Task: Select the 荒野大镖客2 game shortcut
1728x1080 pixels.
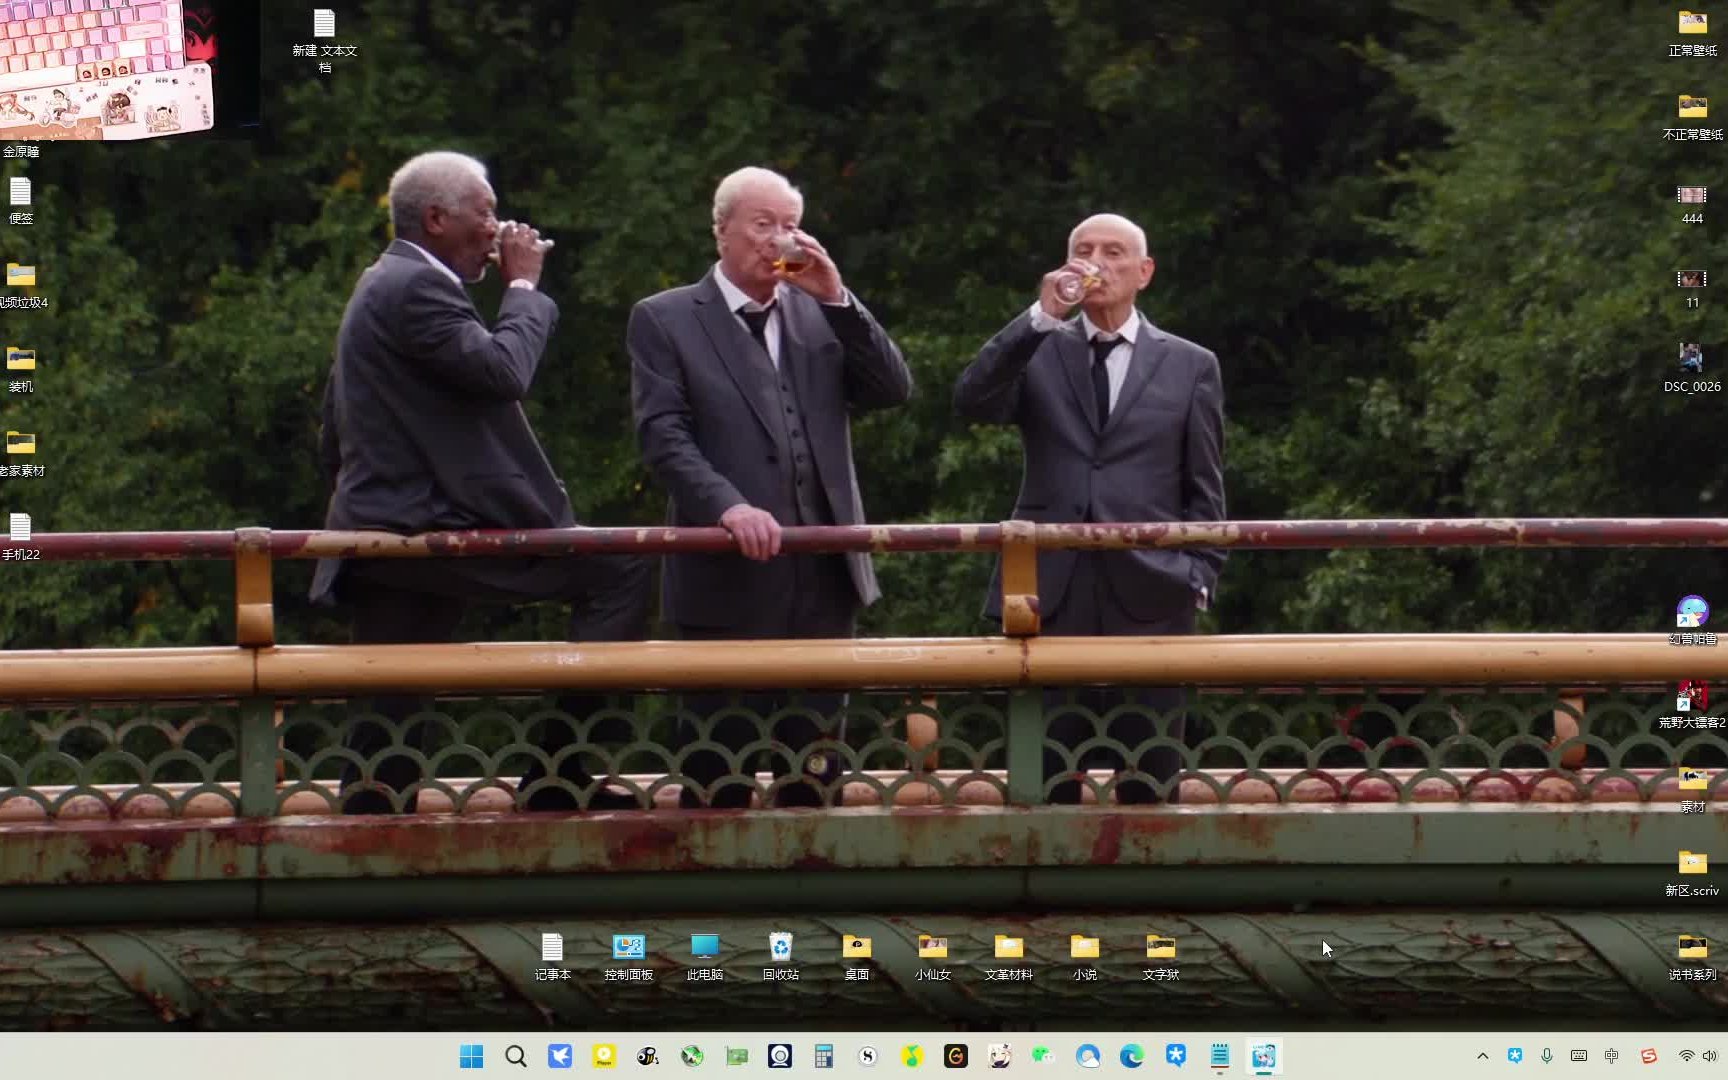Action: pyautogui.click(x=1692, y=704)
